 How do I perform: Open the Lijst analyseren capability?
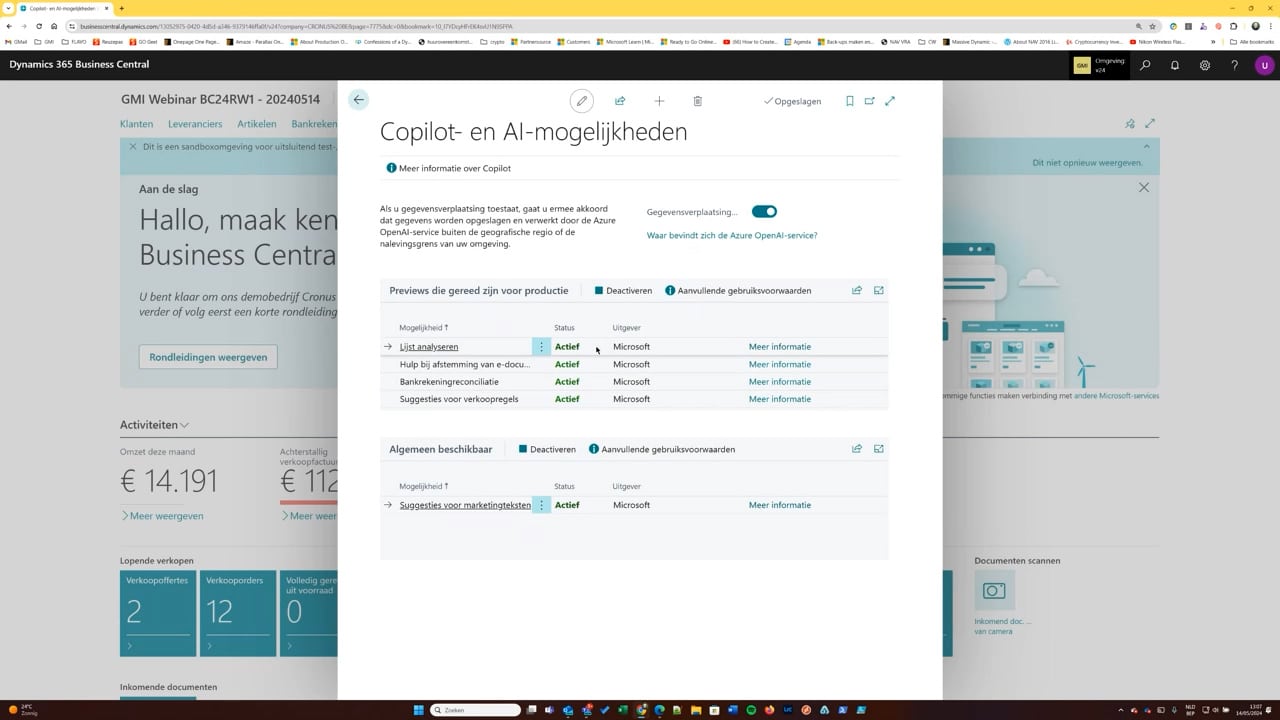(429, 347)
